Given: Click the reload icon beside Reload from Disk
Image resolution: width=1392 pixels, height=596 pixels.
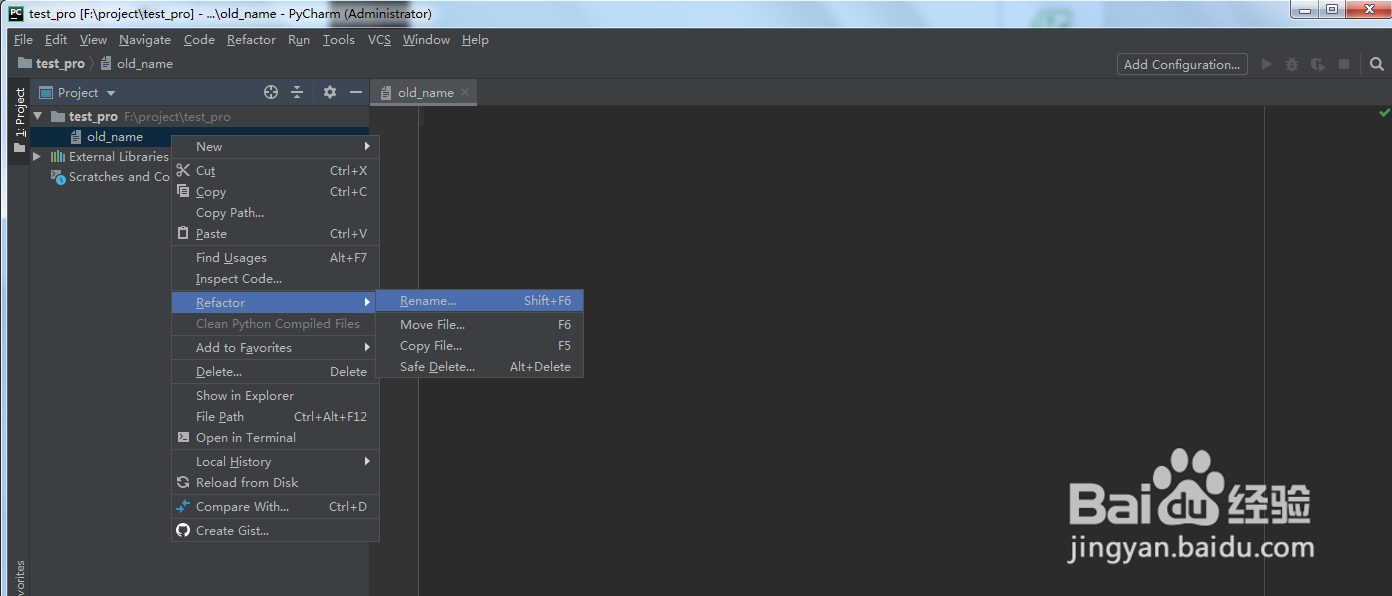Looking at the screenshot, I should click(183, 482).
